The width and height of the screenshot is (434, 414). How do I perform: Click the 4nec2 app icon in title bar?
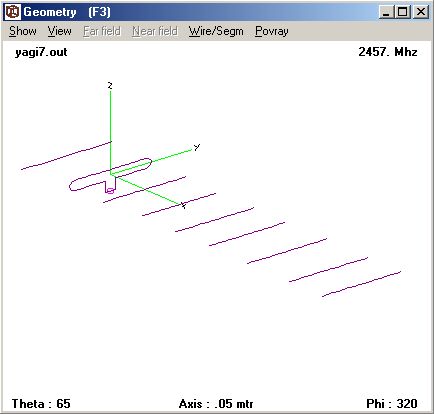click(13, 12)
